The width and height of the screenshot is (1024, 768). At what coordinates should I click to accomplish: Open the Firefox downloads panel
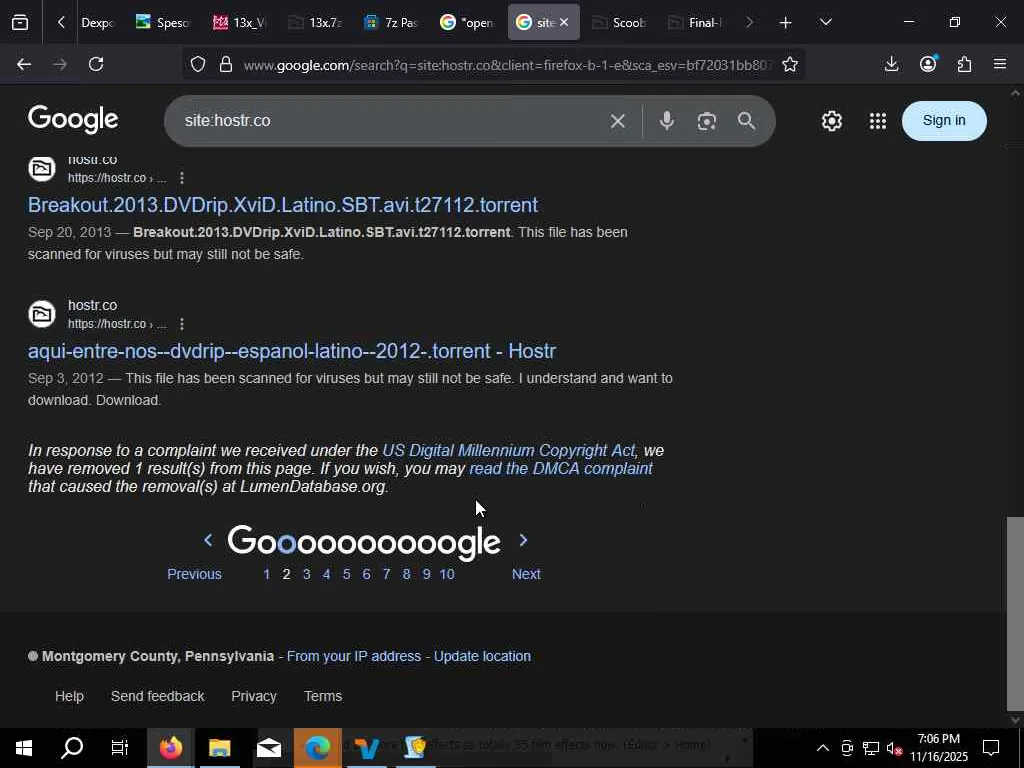tap(891, 64)
